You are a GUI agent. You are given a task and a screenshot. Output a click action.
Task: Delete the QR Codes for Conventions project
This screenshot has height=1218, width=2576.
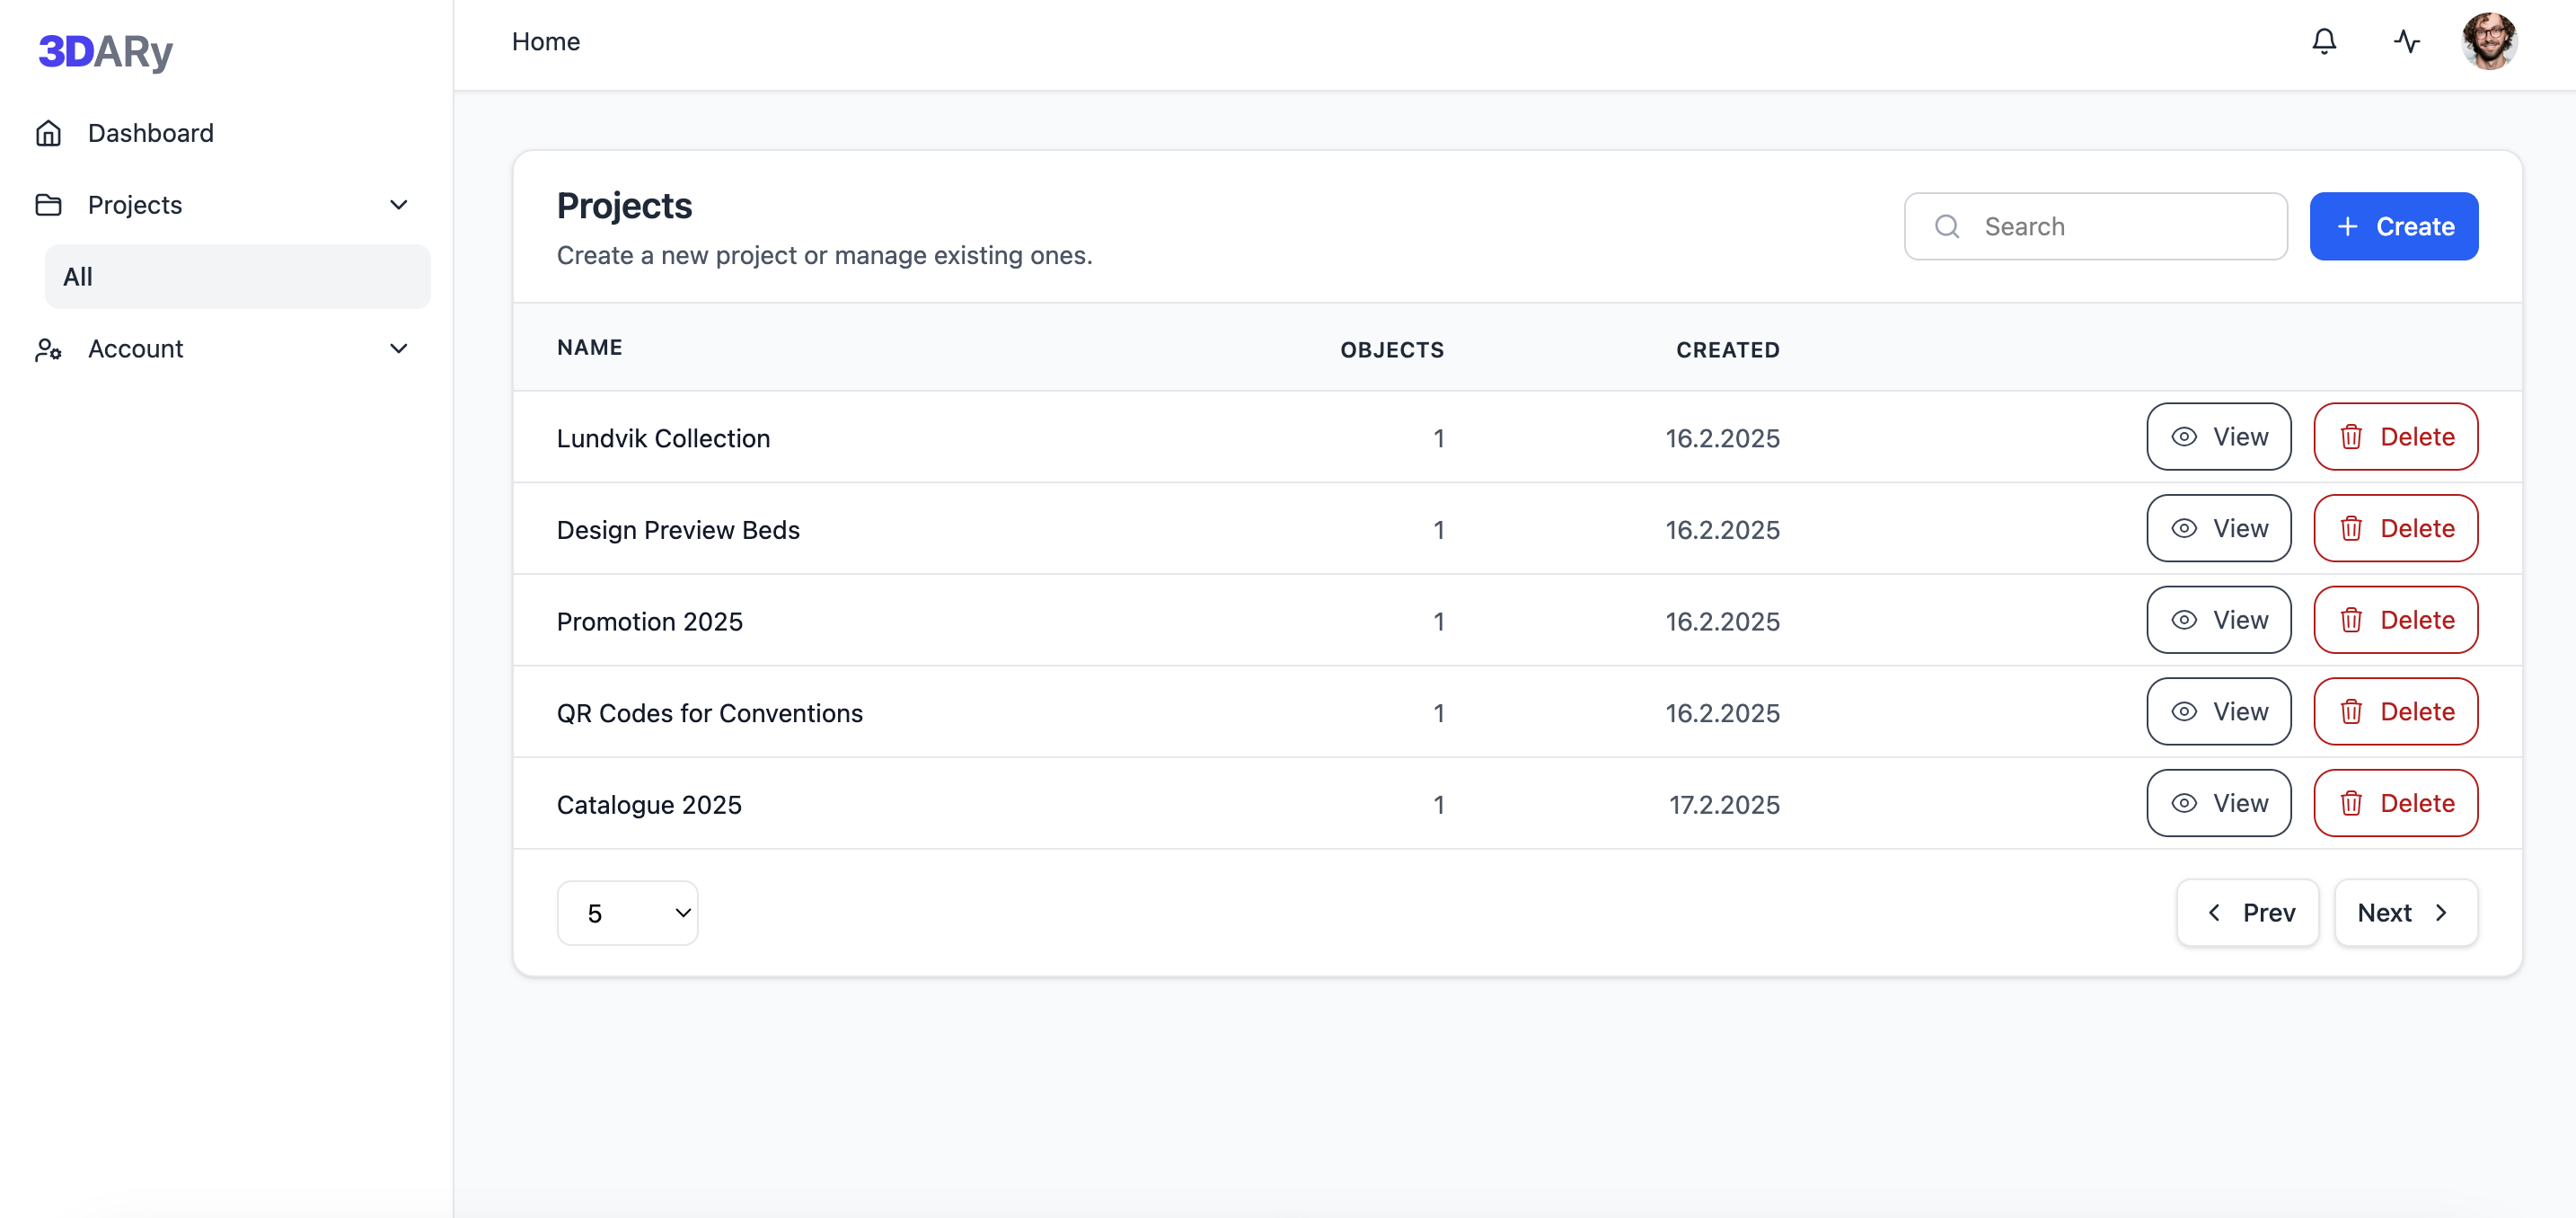coord(2395,712)
